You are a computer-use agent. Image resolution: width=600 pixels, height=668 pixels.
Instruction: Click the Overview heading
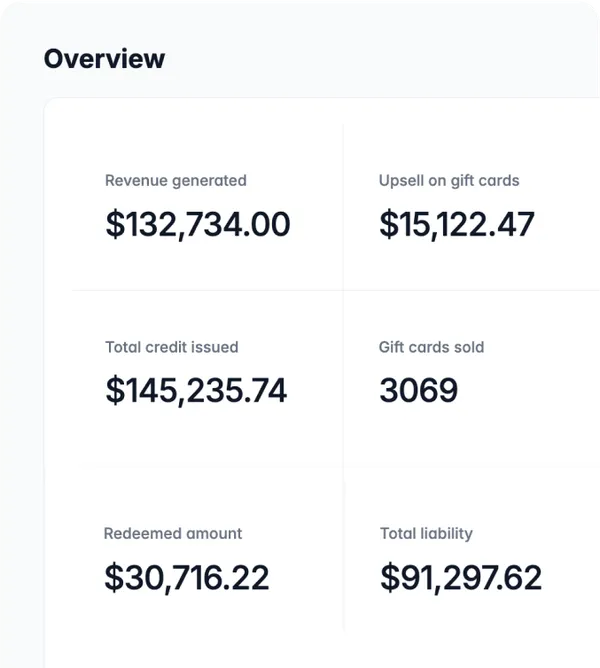coord(104,59)
